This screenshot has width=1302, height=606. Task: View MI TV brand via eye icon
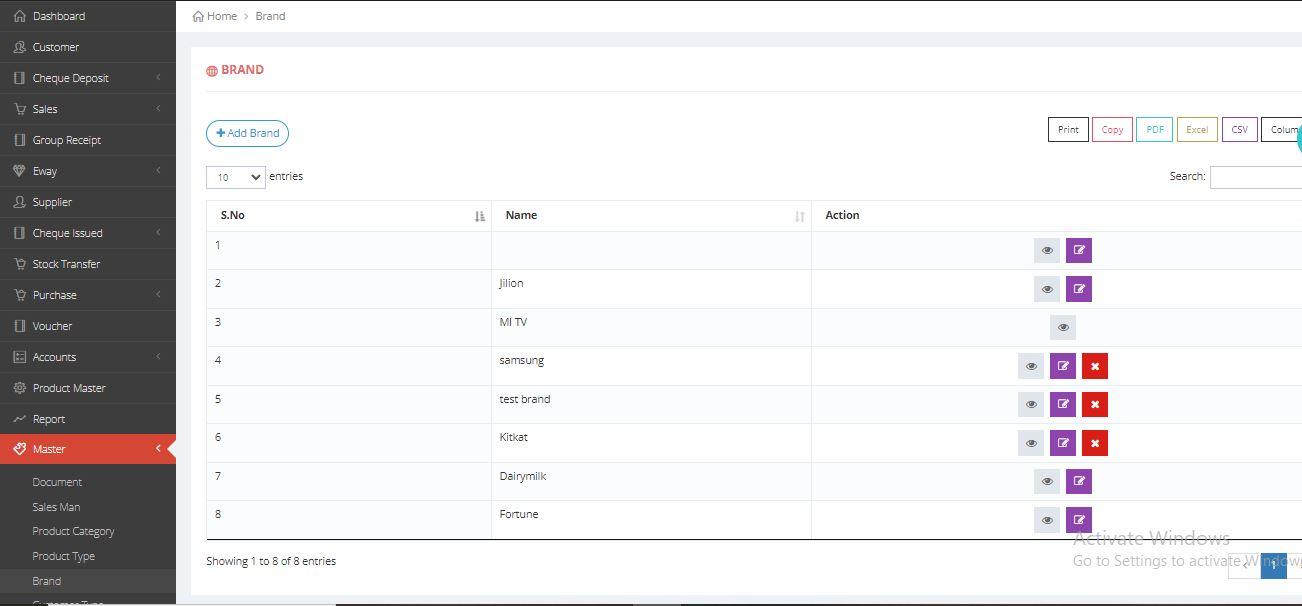(1062, 327)
